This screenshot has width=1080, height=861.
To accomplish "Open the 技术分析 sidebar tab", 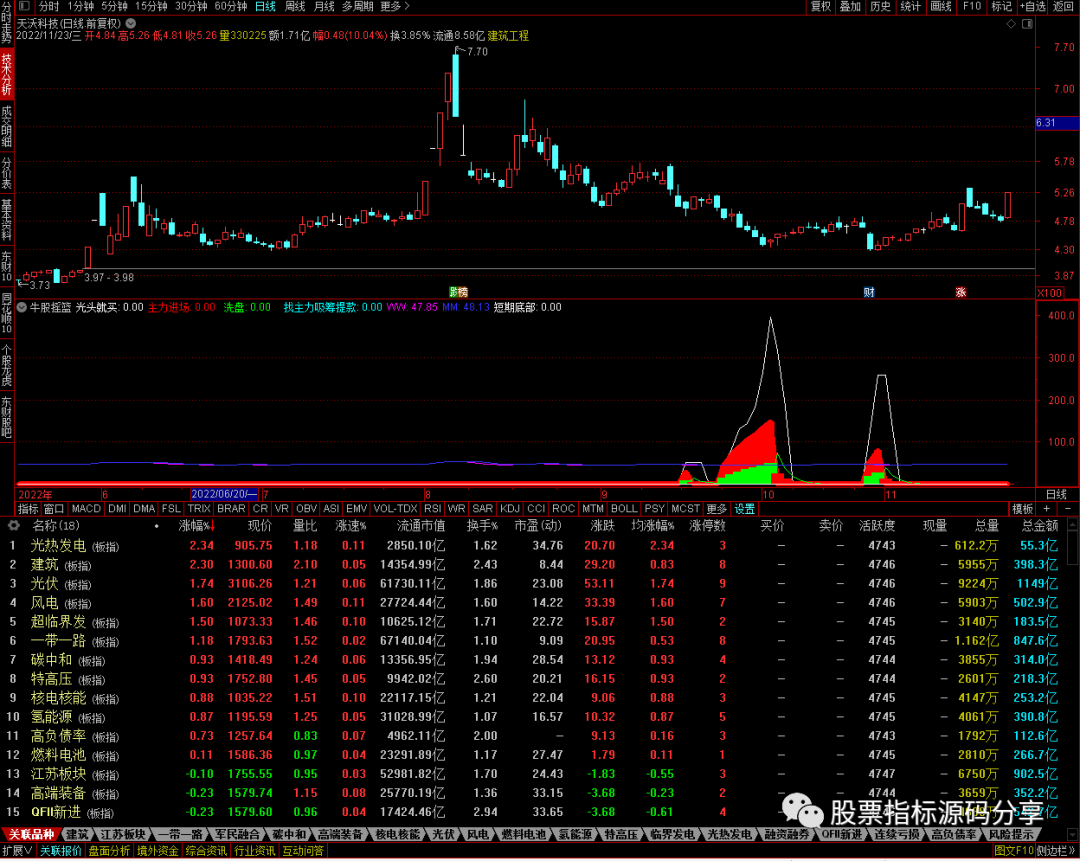I will point(7,74).
